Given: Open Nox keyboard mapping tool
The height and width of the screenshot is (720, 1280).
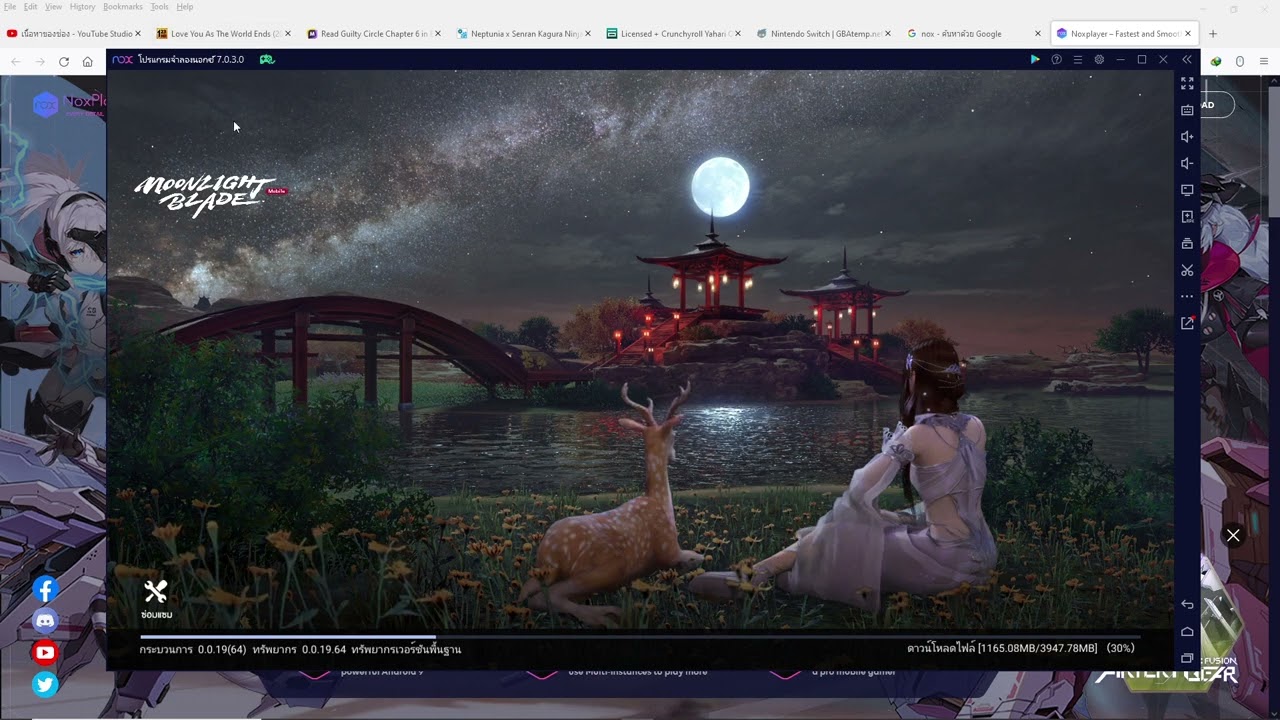Looking at the screenshot, I should pos(1187,110).
